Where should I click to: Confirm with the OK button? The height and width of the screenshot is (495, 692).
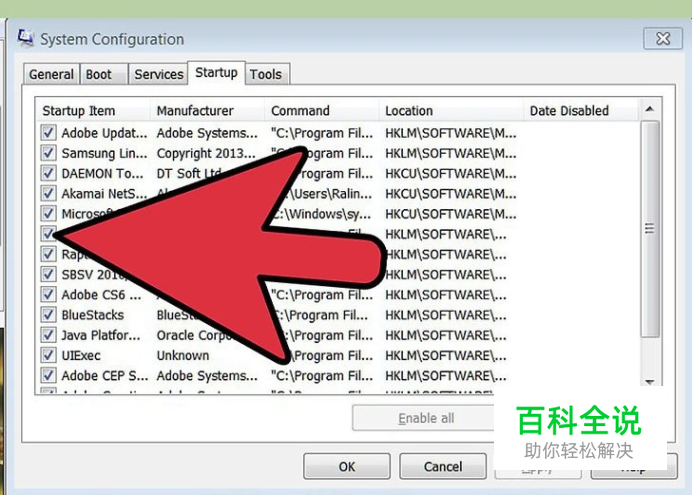347,466
